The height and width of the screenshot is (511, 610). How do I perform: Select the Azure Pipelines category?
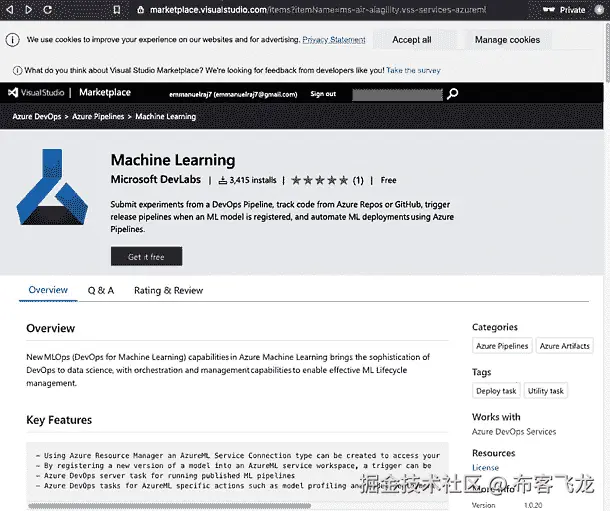(502, 346)
